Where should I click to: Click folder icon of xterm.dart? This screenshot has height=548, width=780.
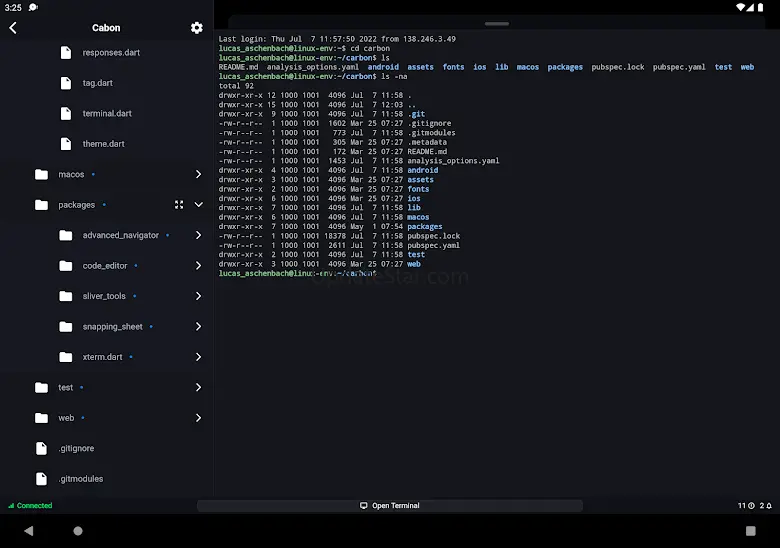point(66,357)
